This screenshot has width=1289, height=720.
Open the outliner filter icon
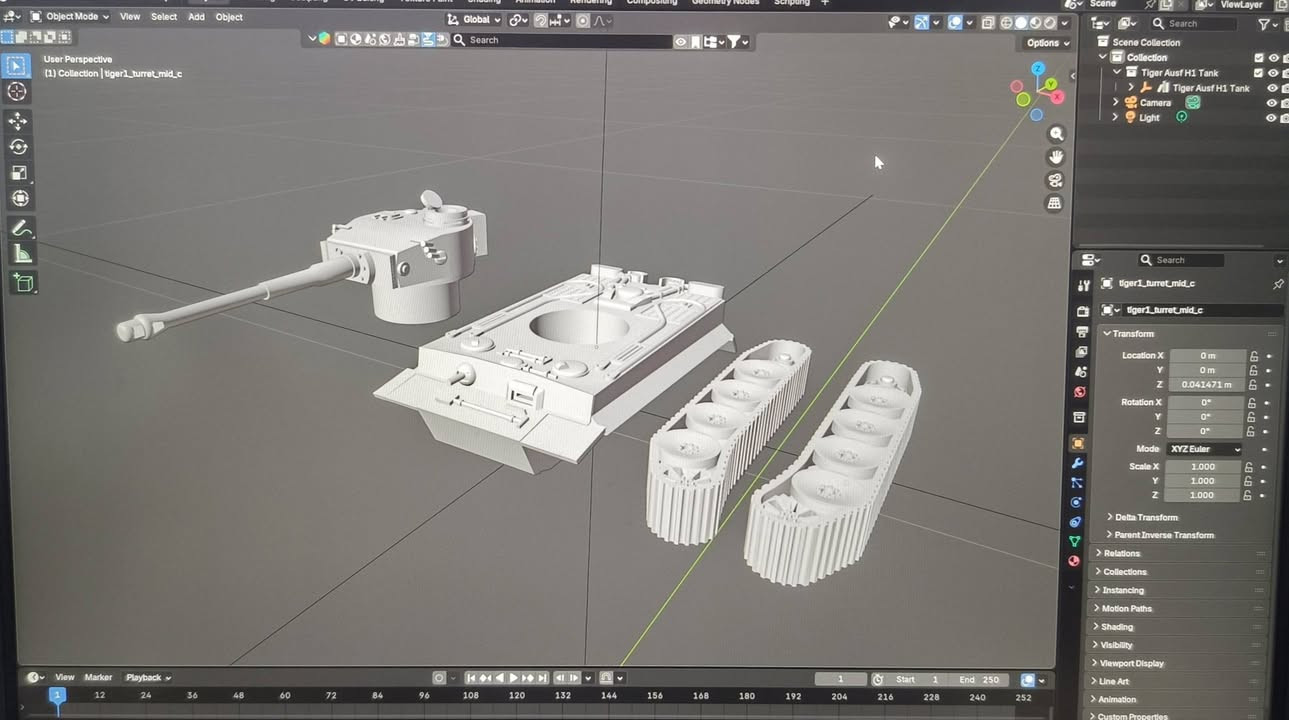point(1265,23)
